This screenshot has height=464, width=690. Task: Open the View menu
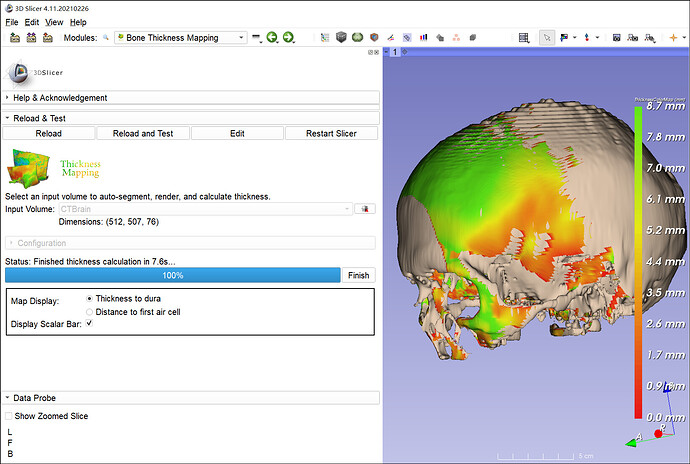(x=54, y=22)
